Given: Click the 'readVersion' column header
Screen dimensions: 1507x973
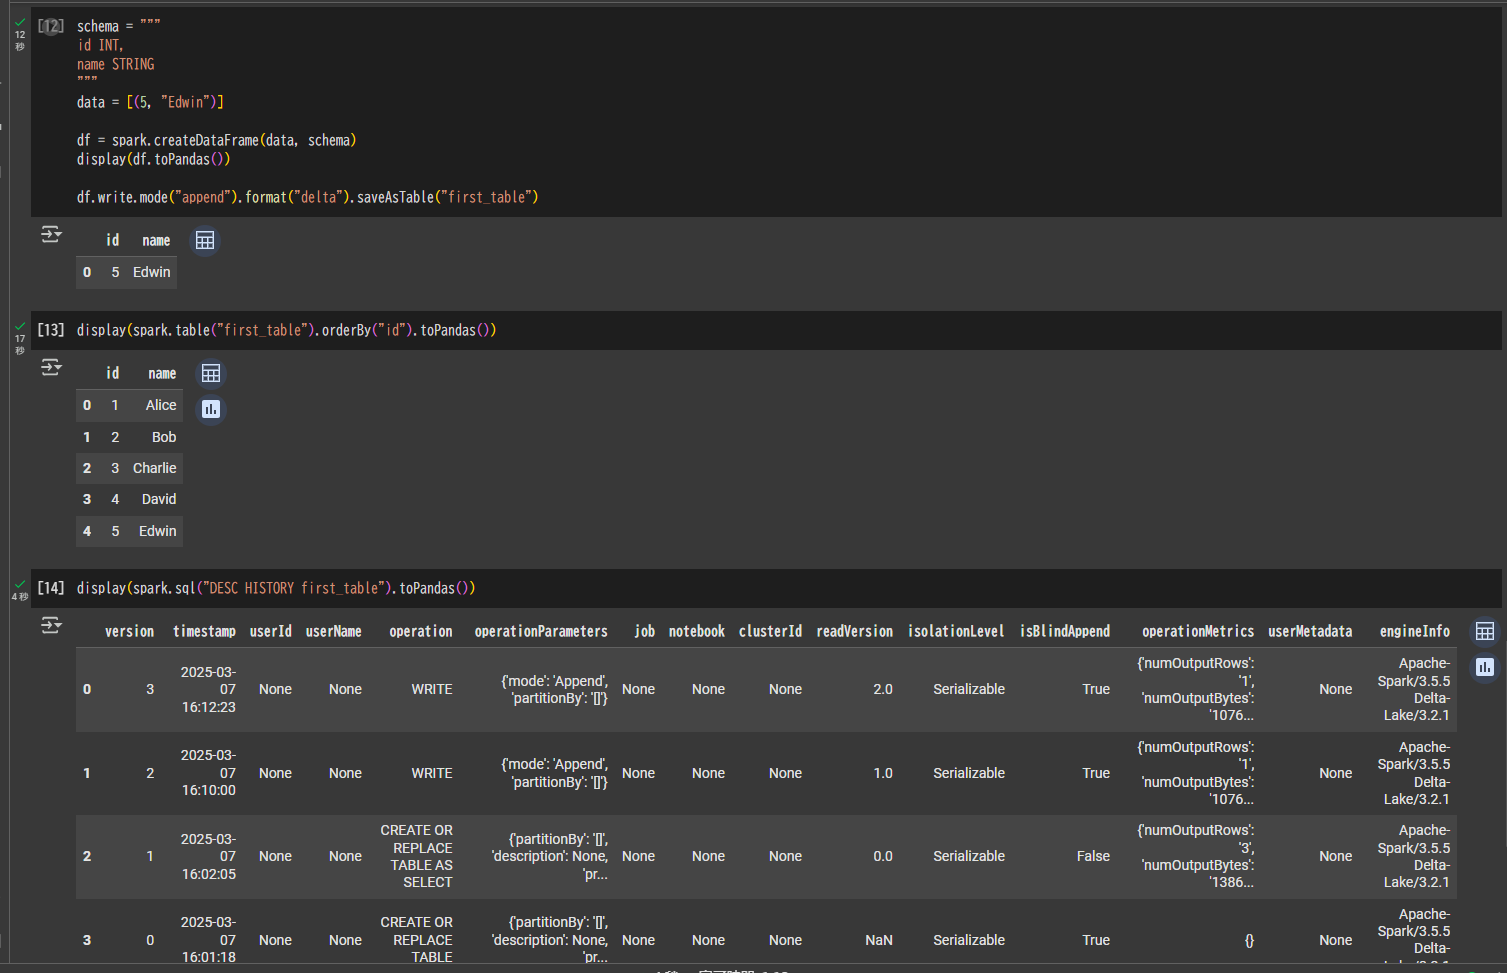Looking at the screenshot, I should (x=855, y=632).
